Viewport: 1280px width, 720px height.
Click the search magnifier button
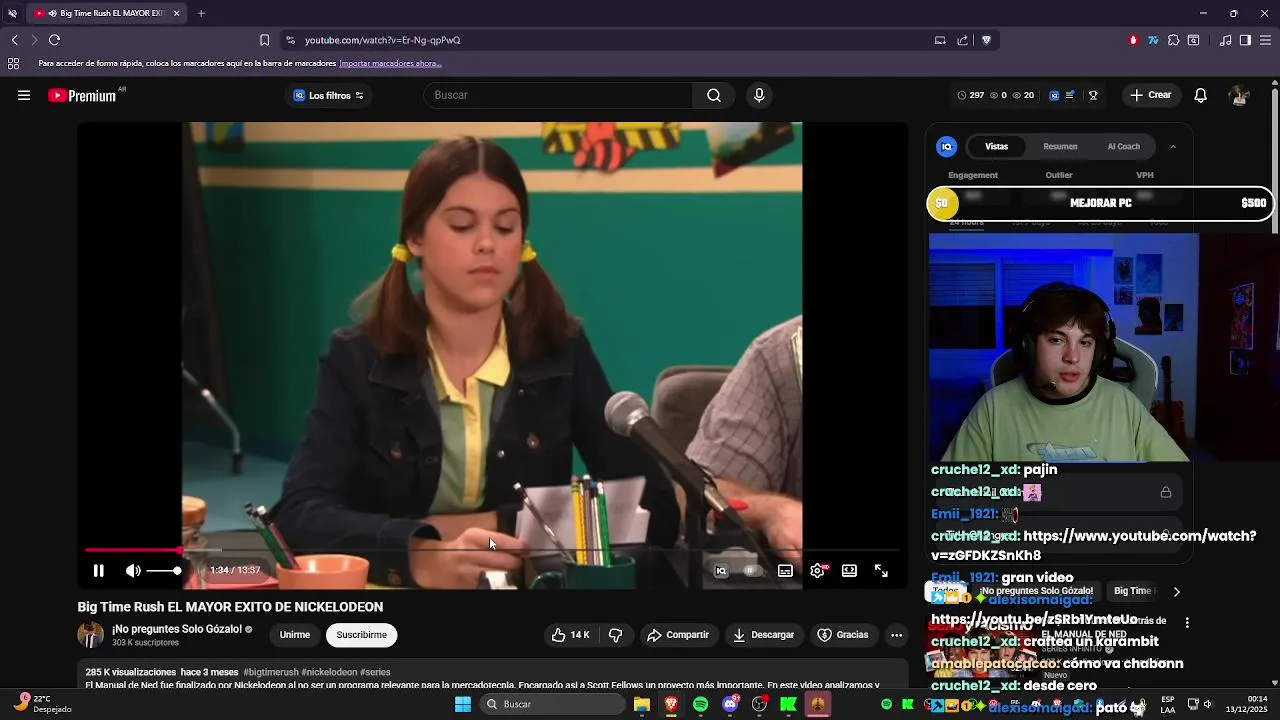714,95
